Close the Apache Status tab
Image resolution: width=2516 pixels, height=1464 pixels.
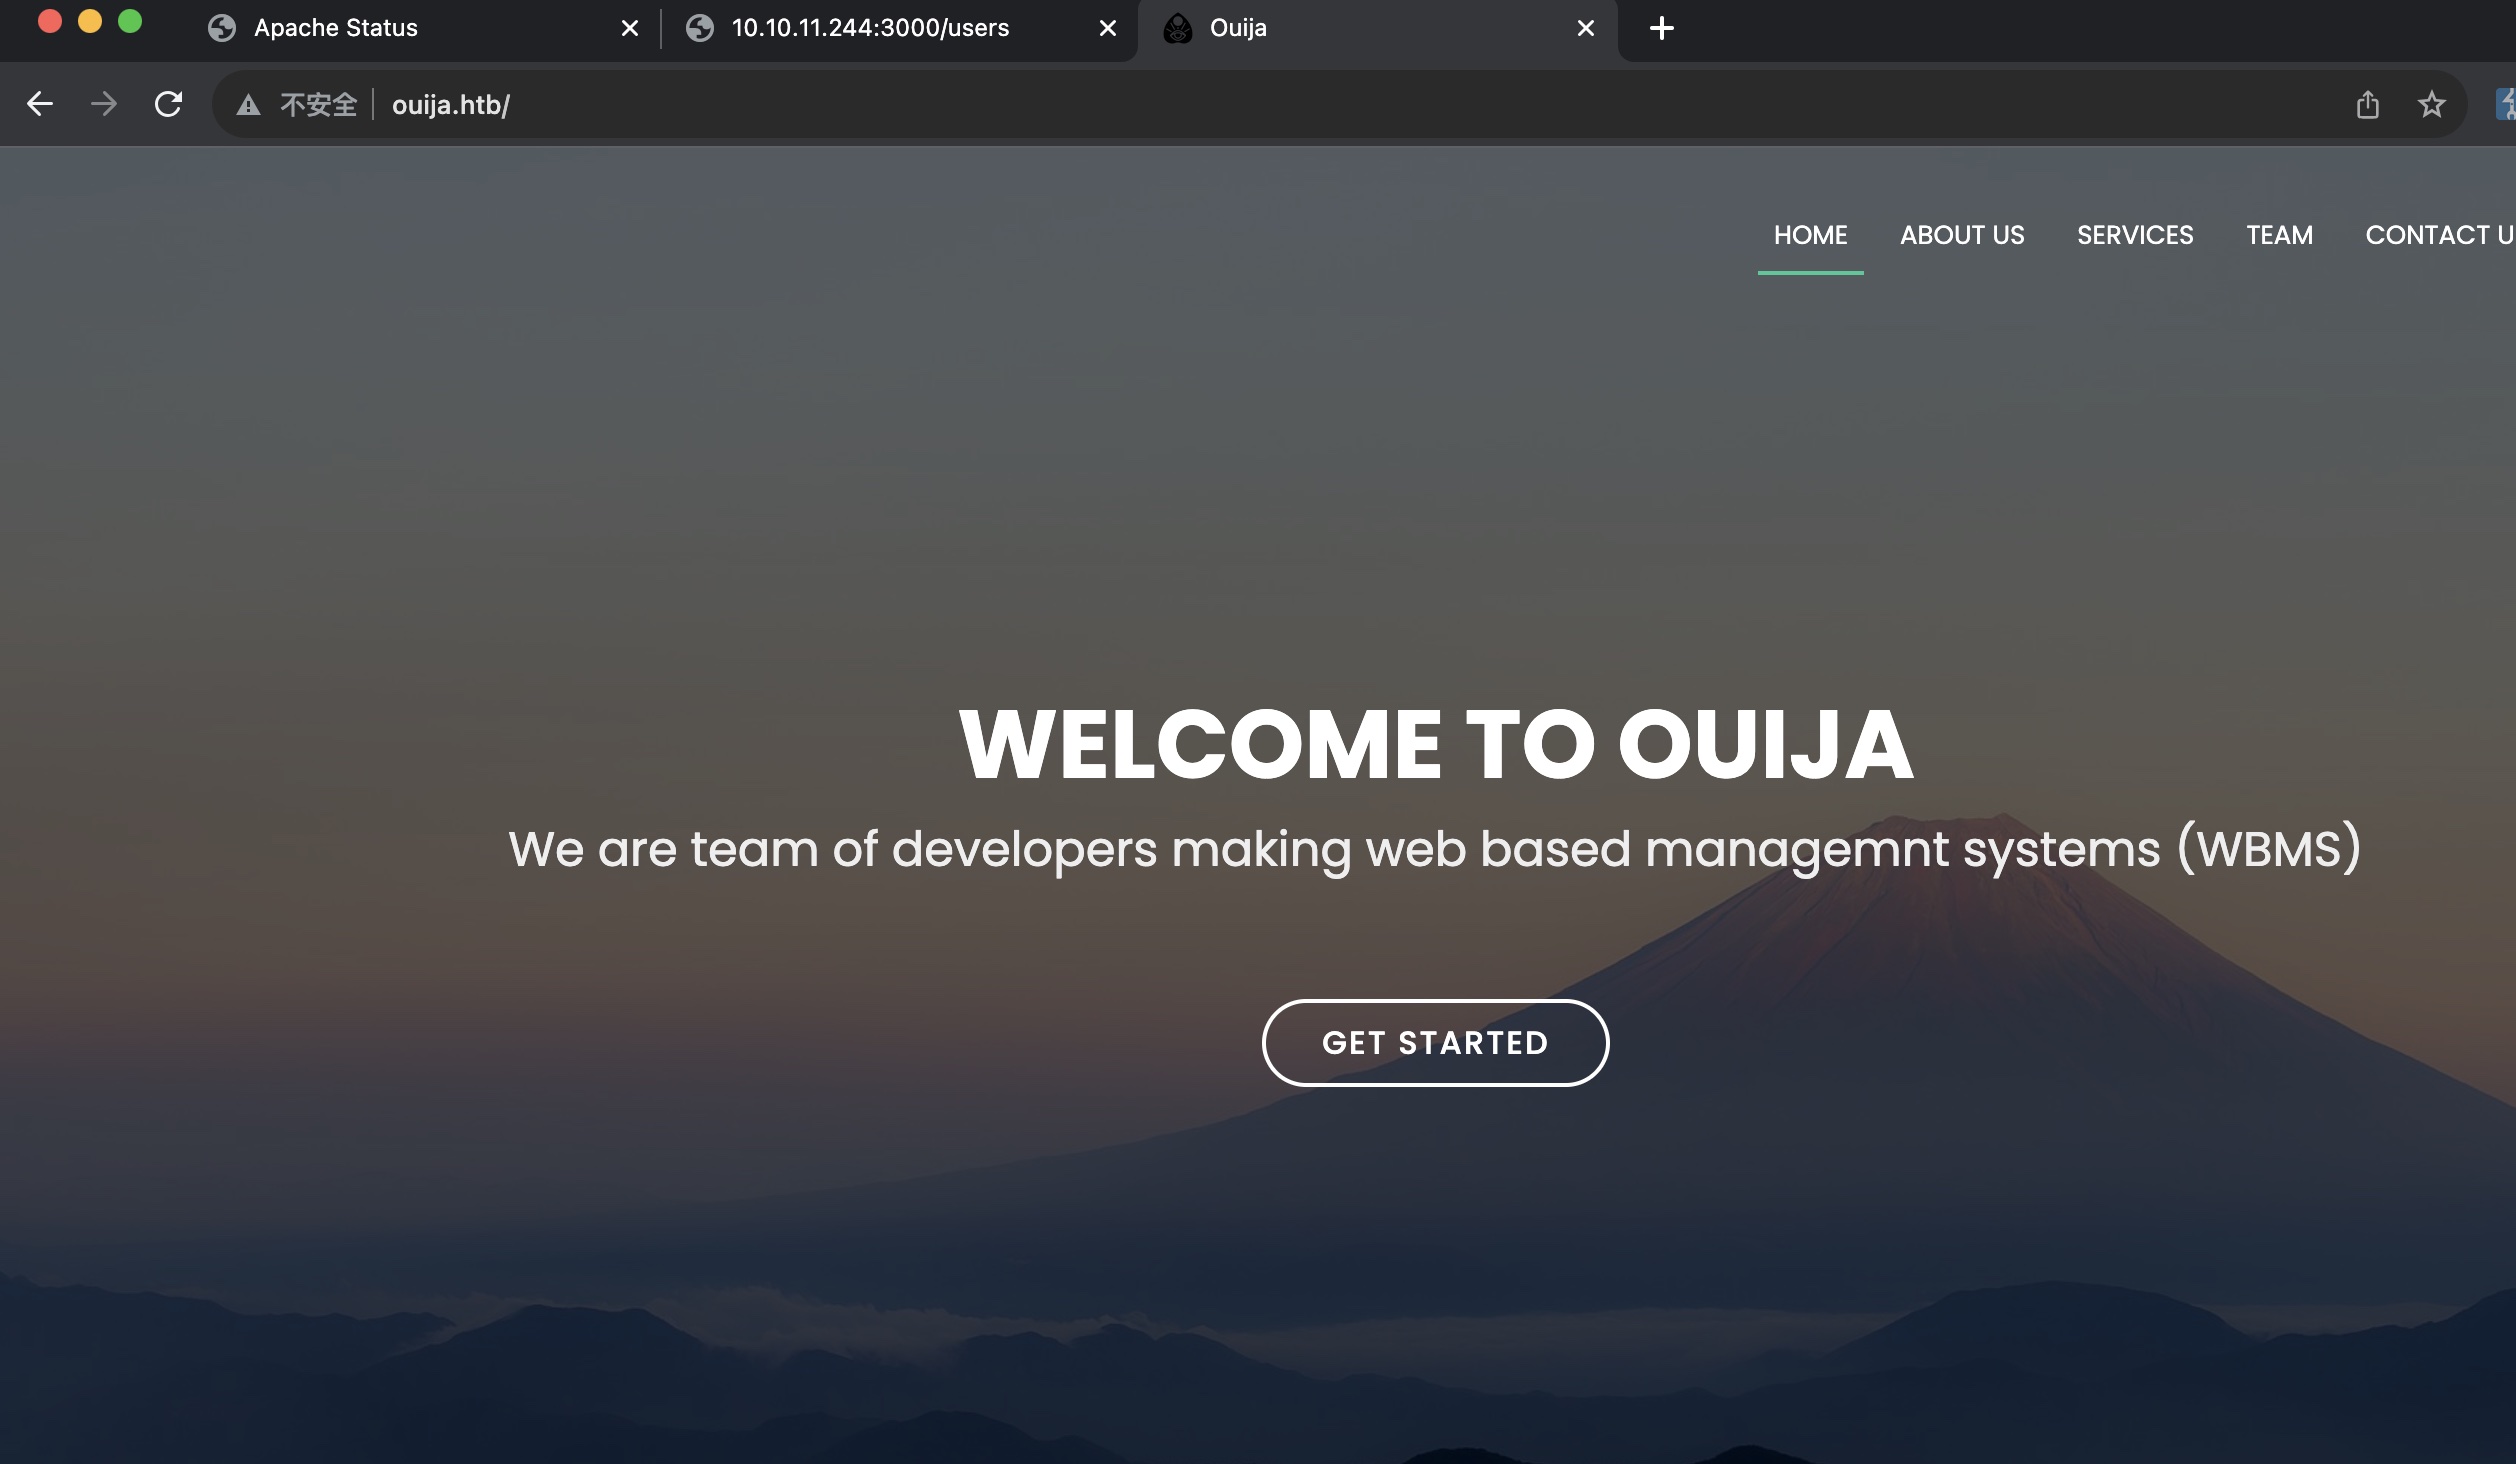click(629, 28)
